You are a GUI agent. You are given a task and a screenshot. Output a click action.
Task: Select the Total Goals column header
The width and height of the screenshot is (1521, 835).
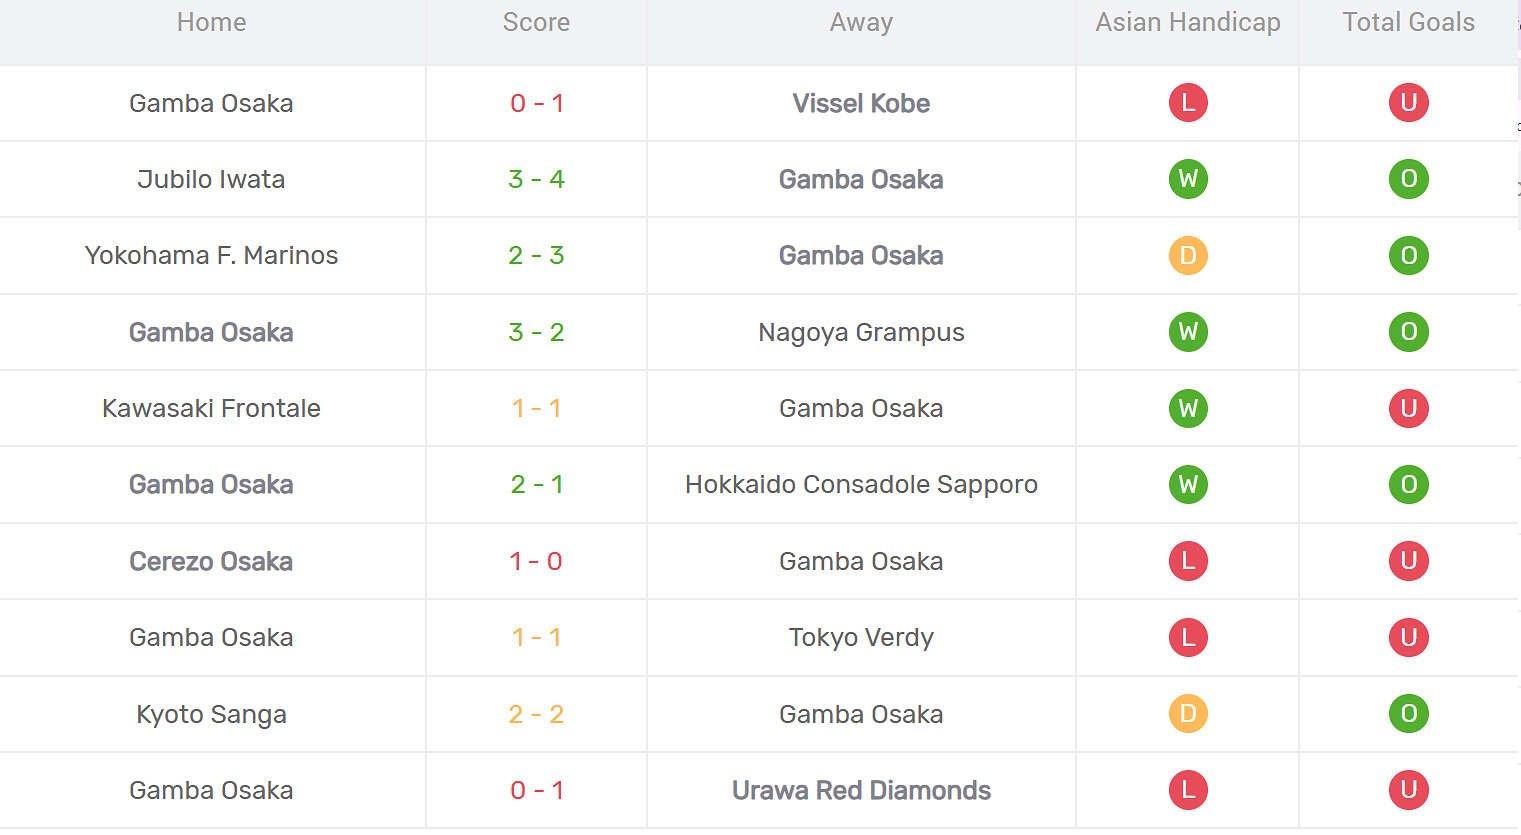1408,23
